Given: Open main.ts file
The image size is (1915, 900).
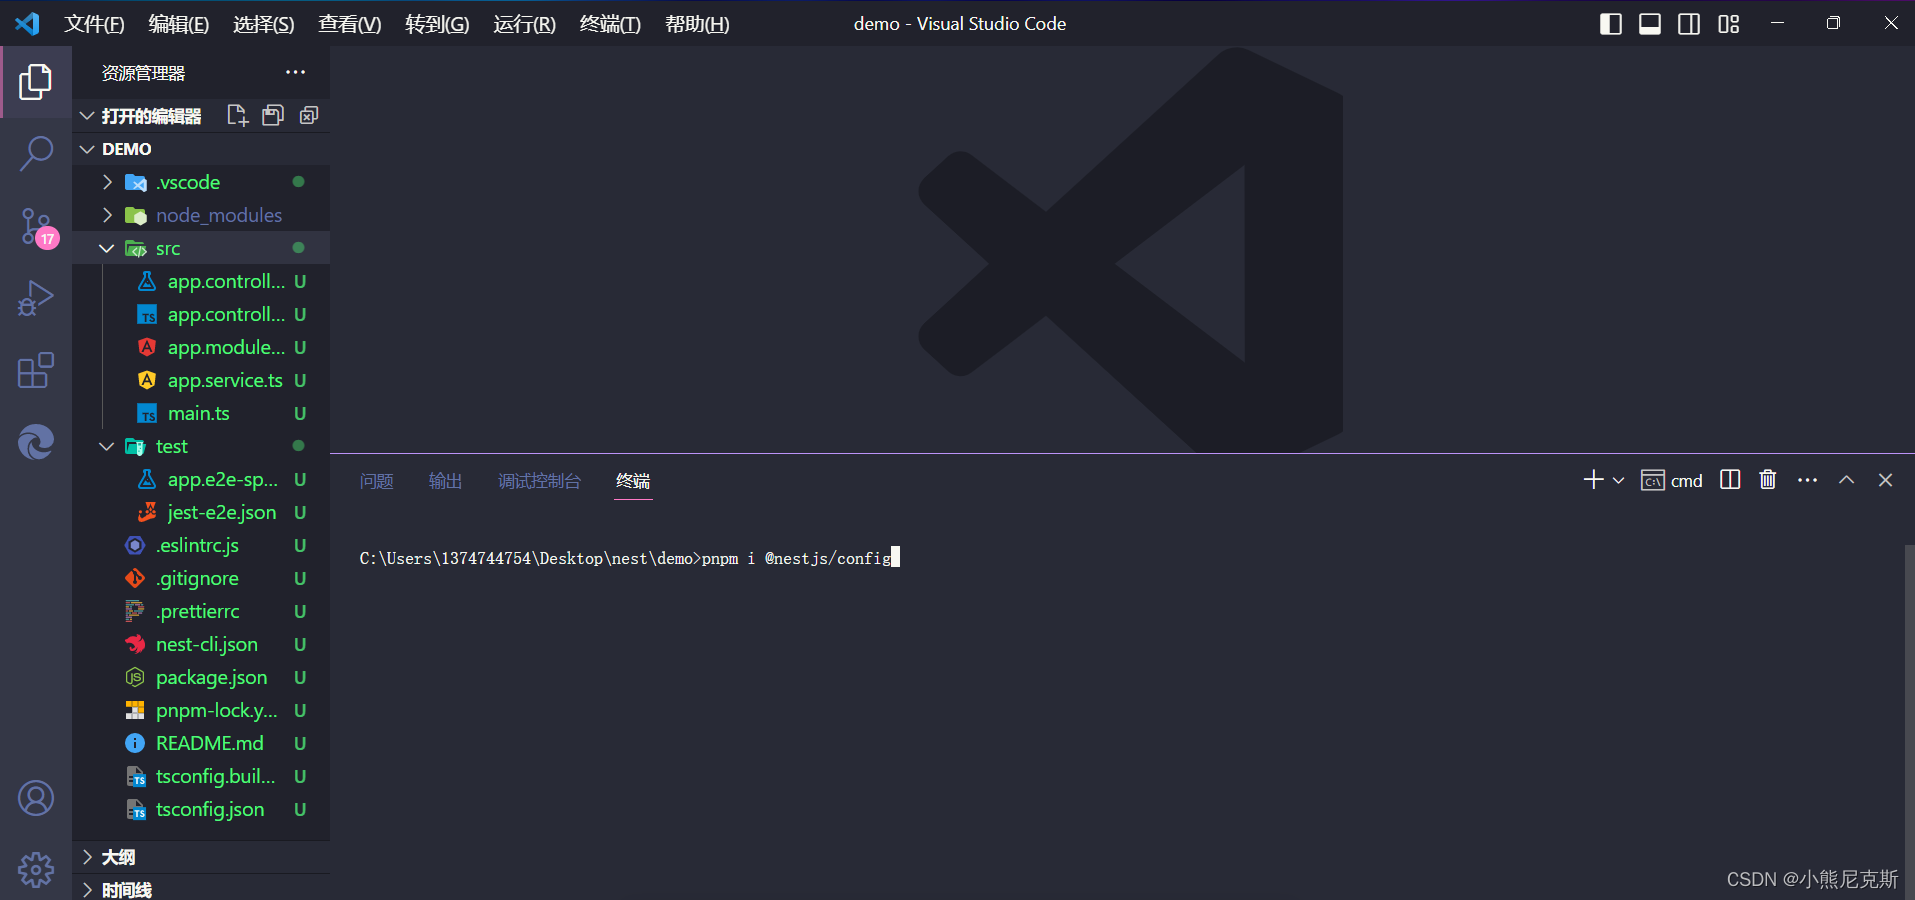Looking at the screenshot, I should click(201, 413).
